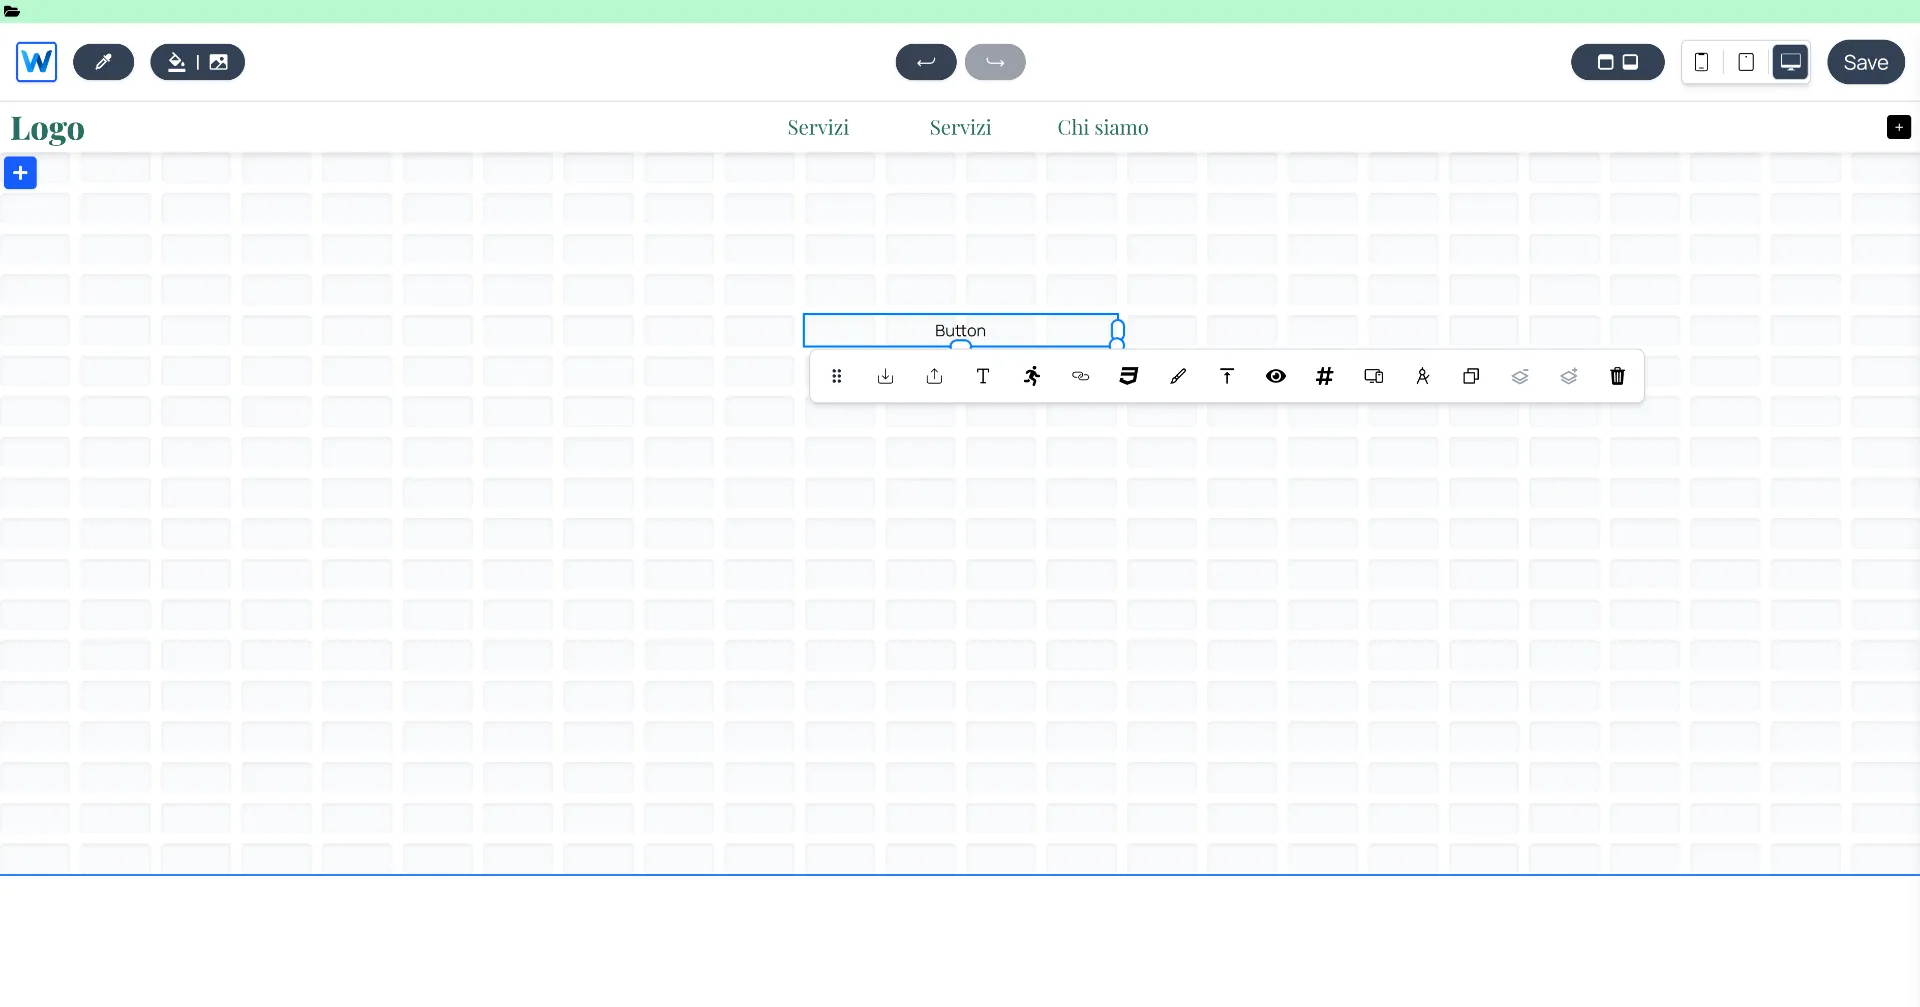
Task: Switch to mobile phone preview
Action: point(1701,62)
